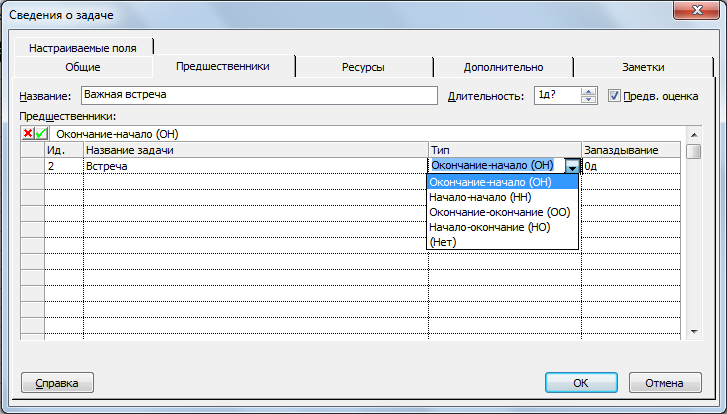Select the Запаздывание cell showing 0д
727x414 pixels.
(x=631, y=166)
